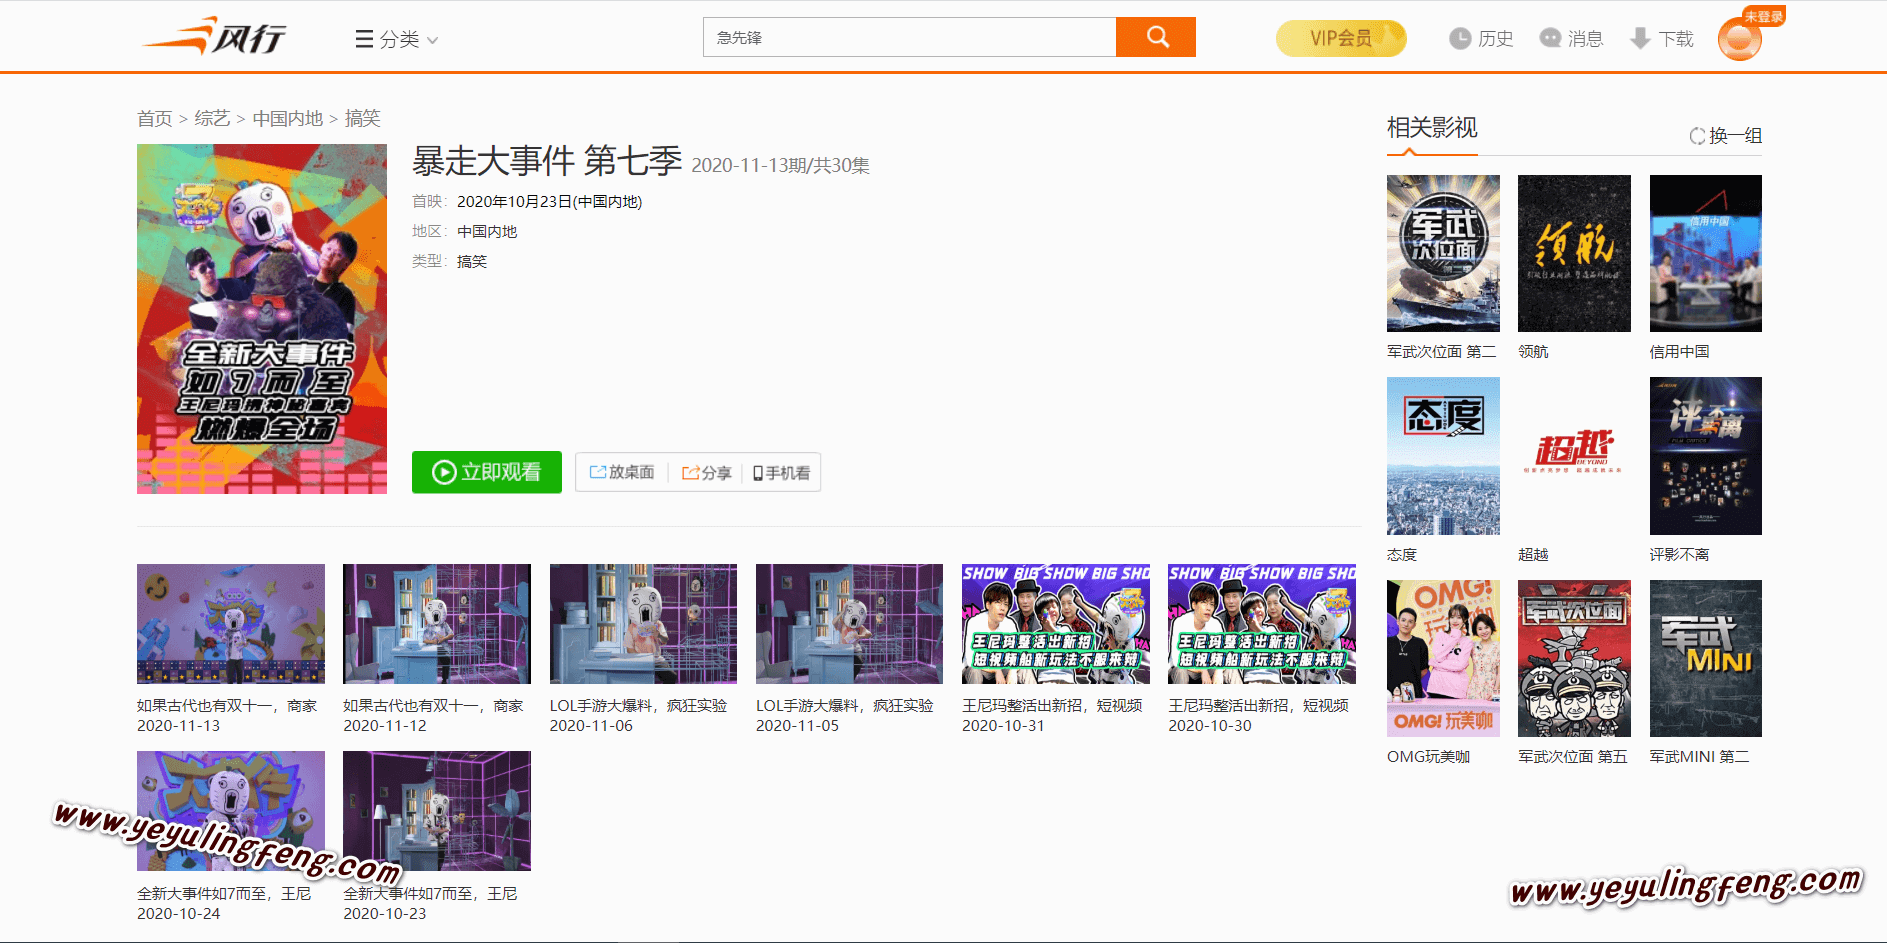Go to 中国内地 in breadcrumb
The width and height of the screenshot is (1887, 943).
[288, 118]
